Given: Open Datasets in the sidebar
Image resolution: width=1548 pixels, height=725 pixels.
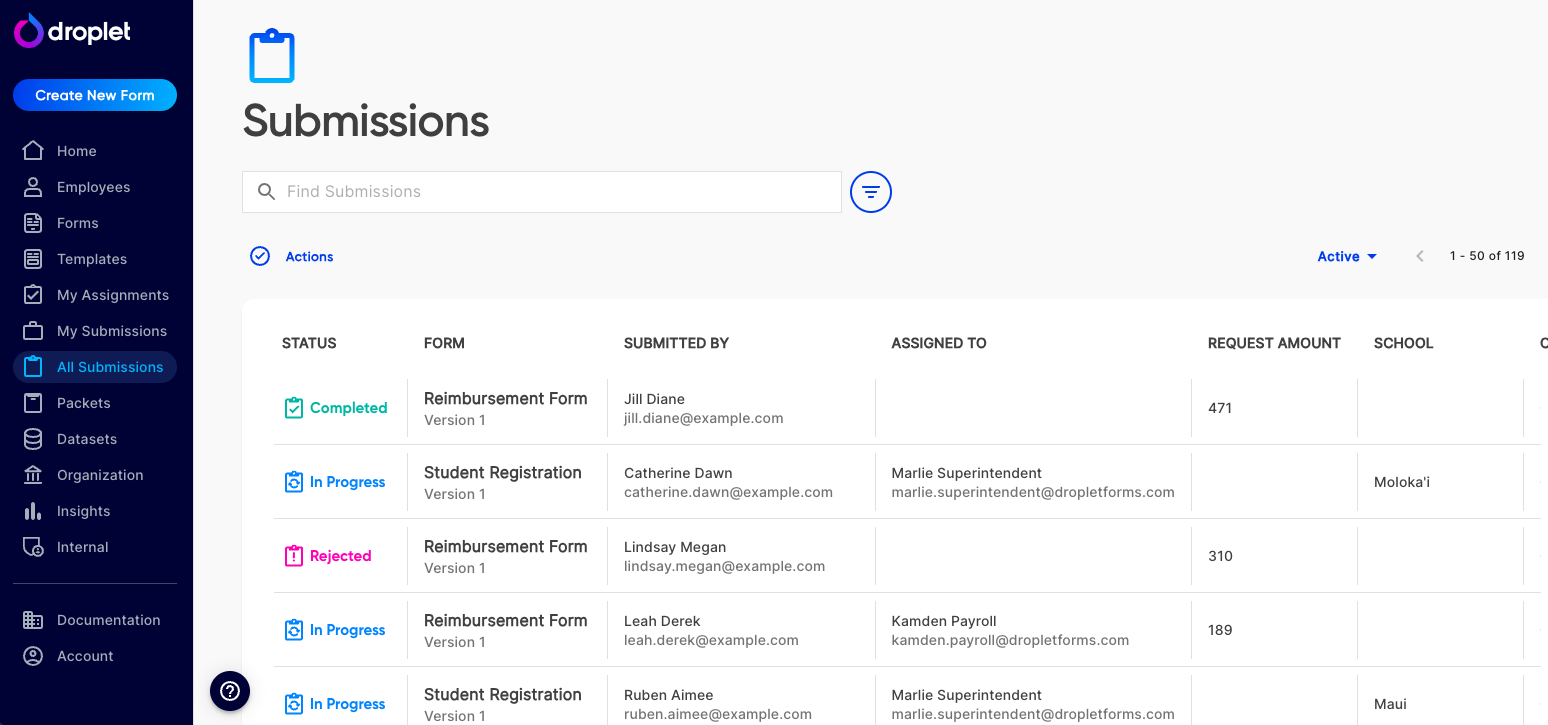Looking at the screenshot, I should [95, 439].
